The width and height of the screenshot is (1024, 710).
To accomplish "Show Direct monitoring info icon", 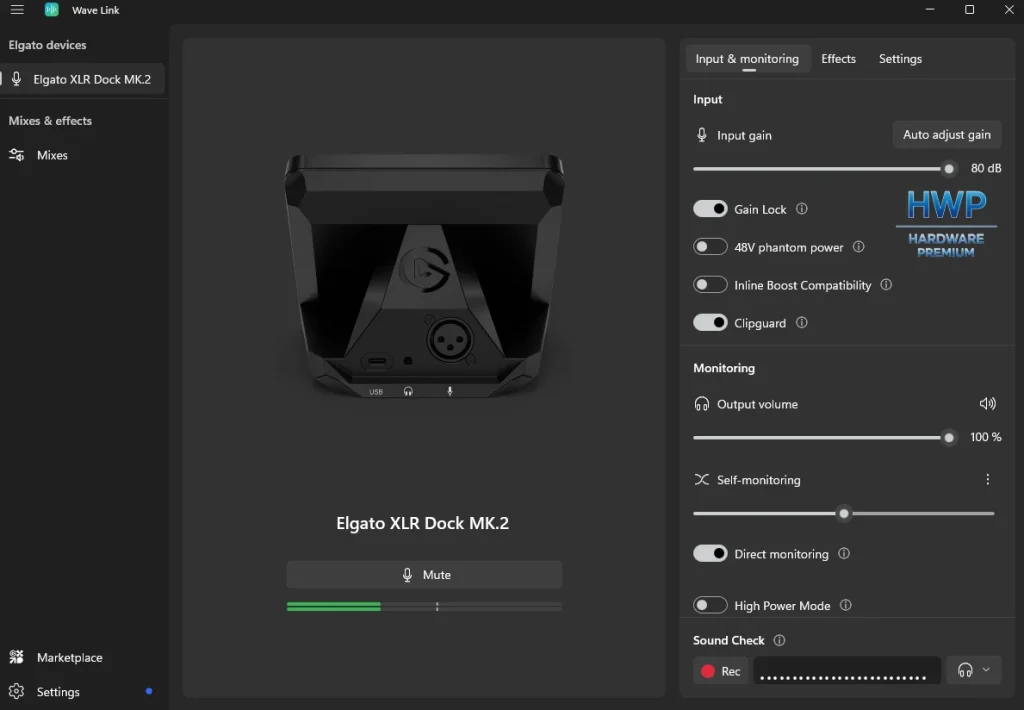I will pos(844,554).
